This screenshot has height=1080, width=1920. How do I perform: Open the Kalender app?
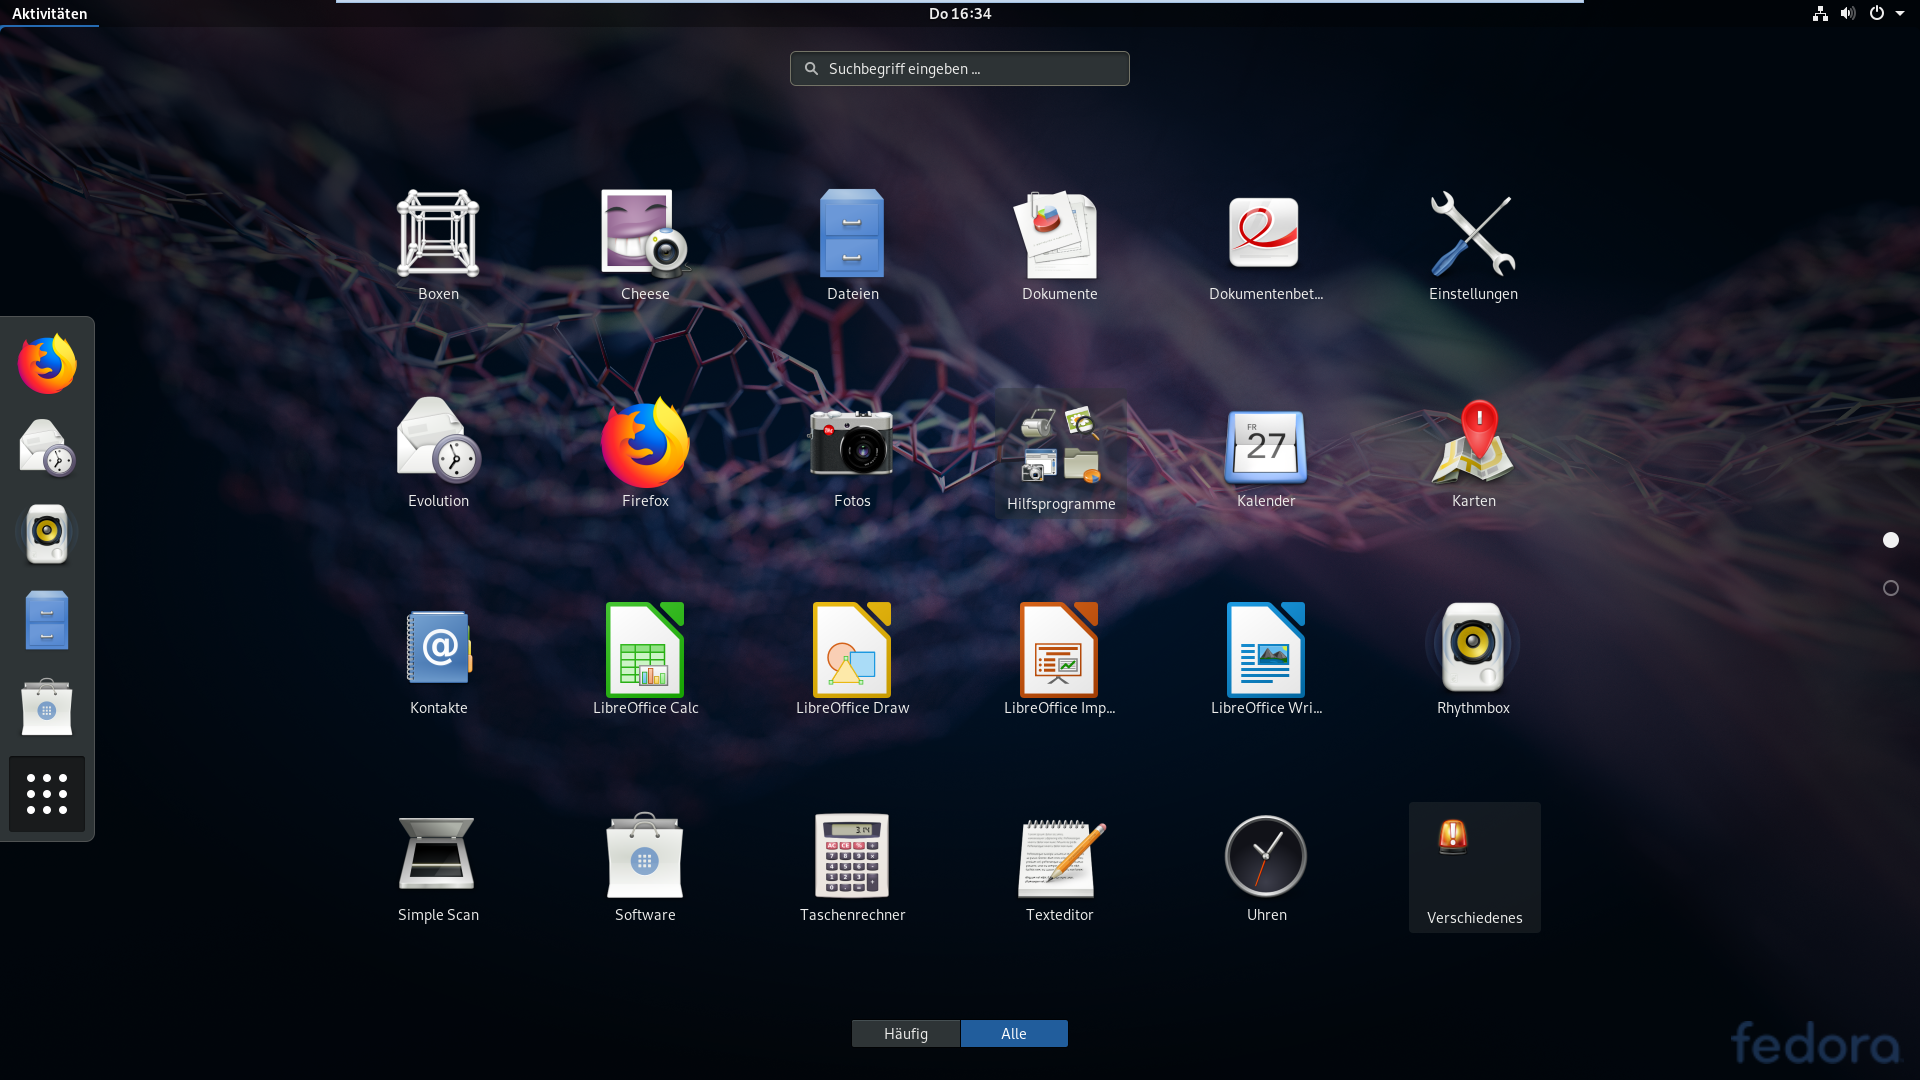(1266, 452)
